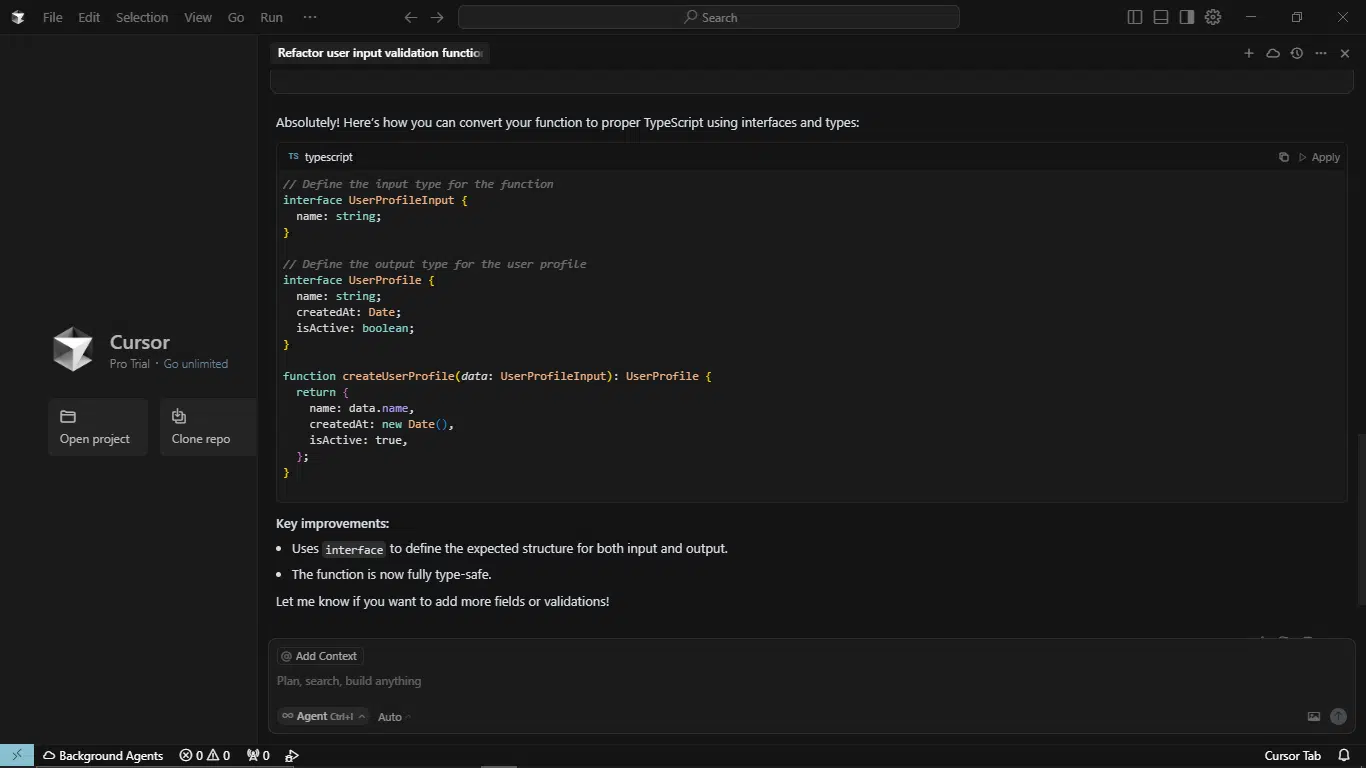Restore down the Cursor window

click(x=1296, y=17)
